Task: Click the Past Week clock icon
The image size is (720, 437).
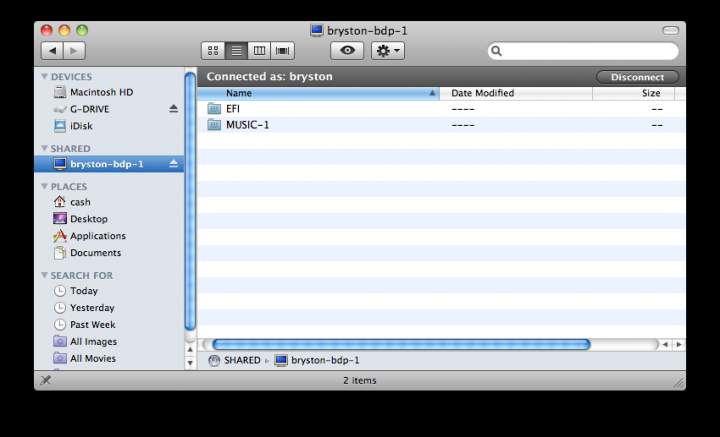Action: coord(60,325)
